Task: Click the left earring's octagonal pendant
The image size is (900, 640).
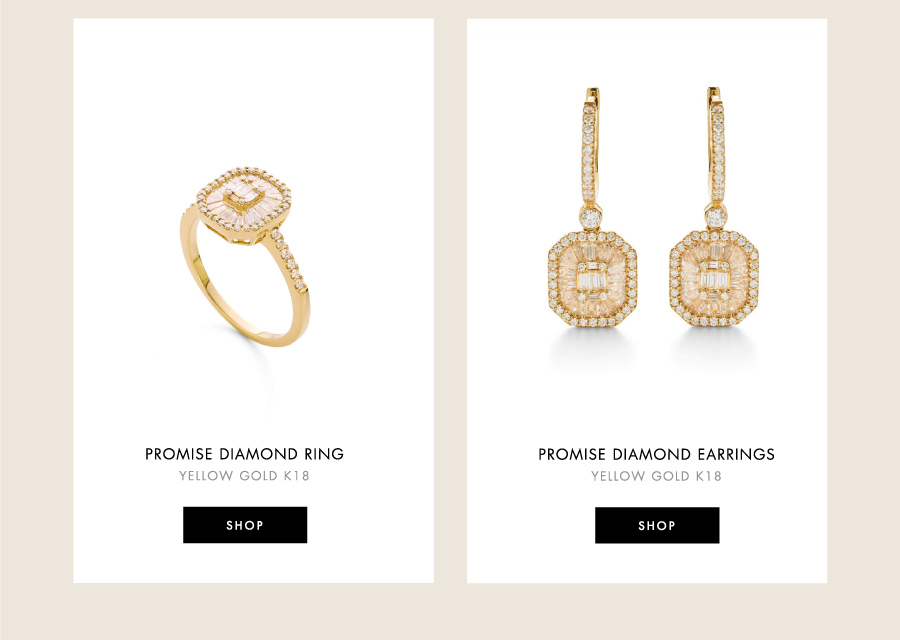Action: coord(592,280)
